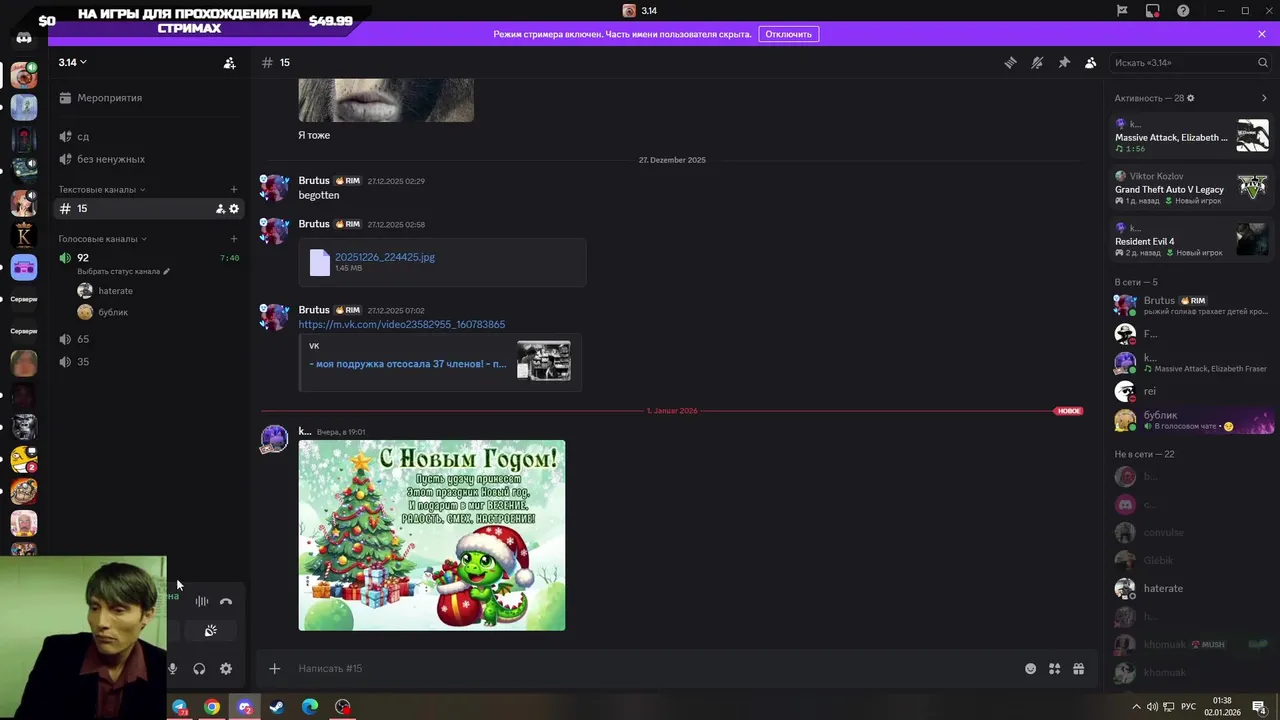Open Discord direct messages home icon
1280x720 pixels.
point(24,38)
